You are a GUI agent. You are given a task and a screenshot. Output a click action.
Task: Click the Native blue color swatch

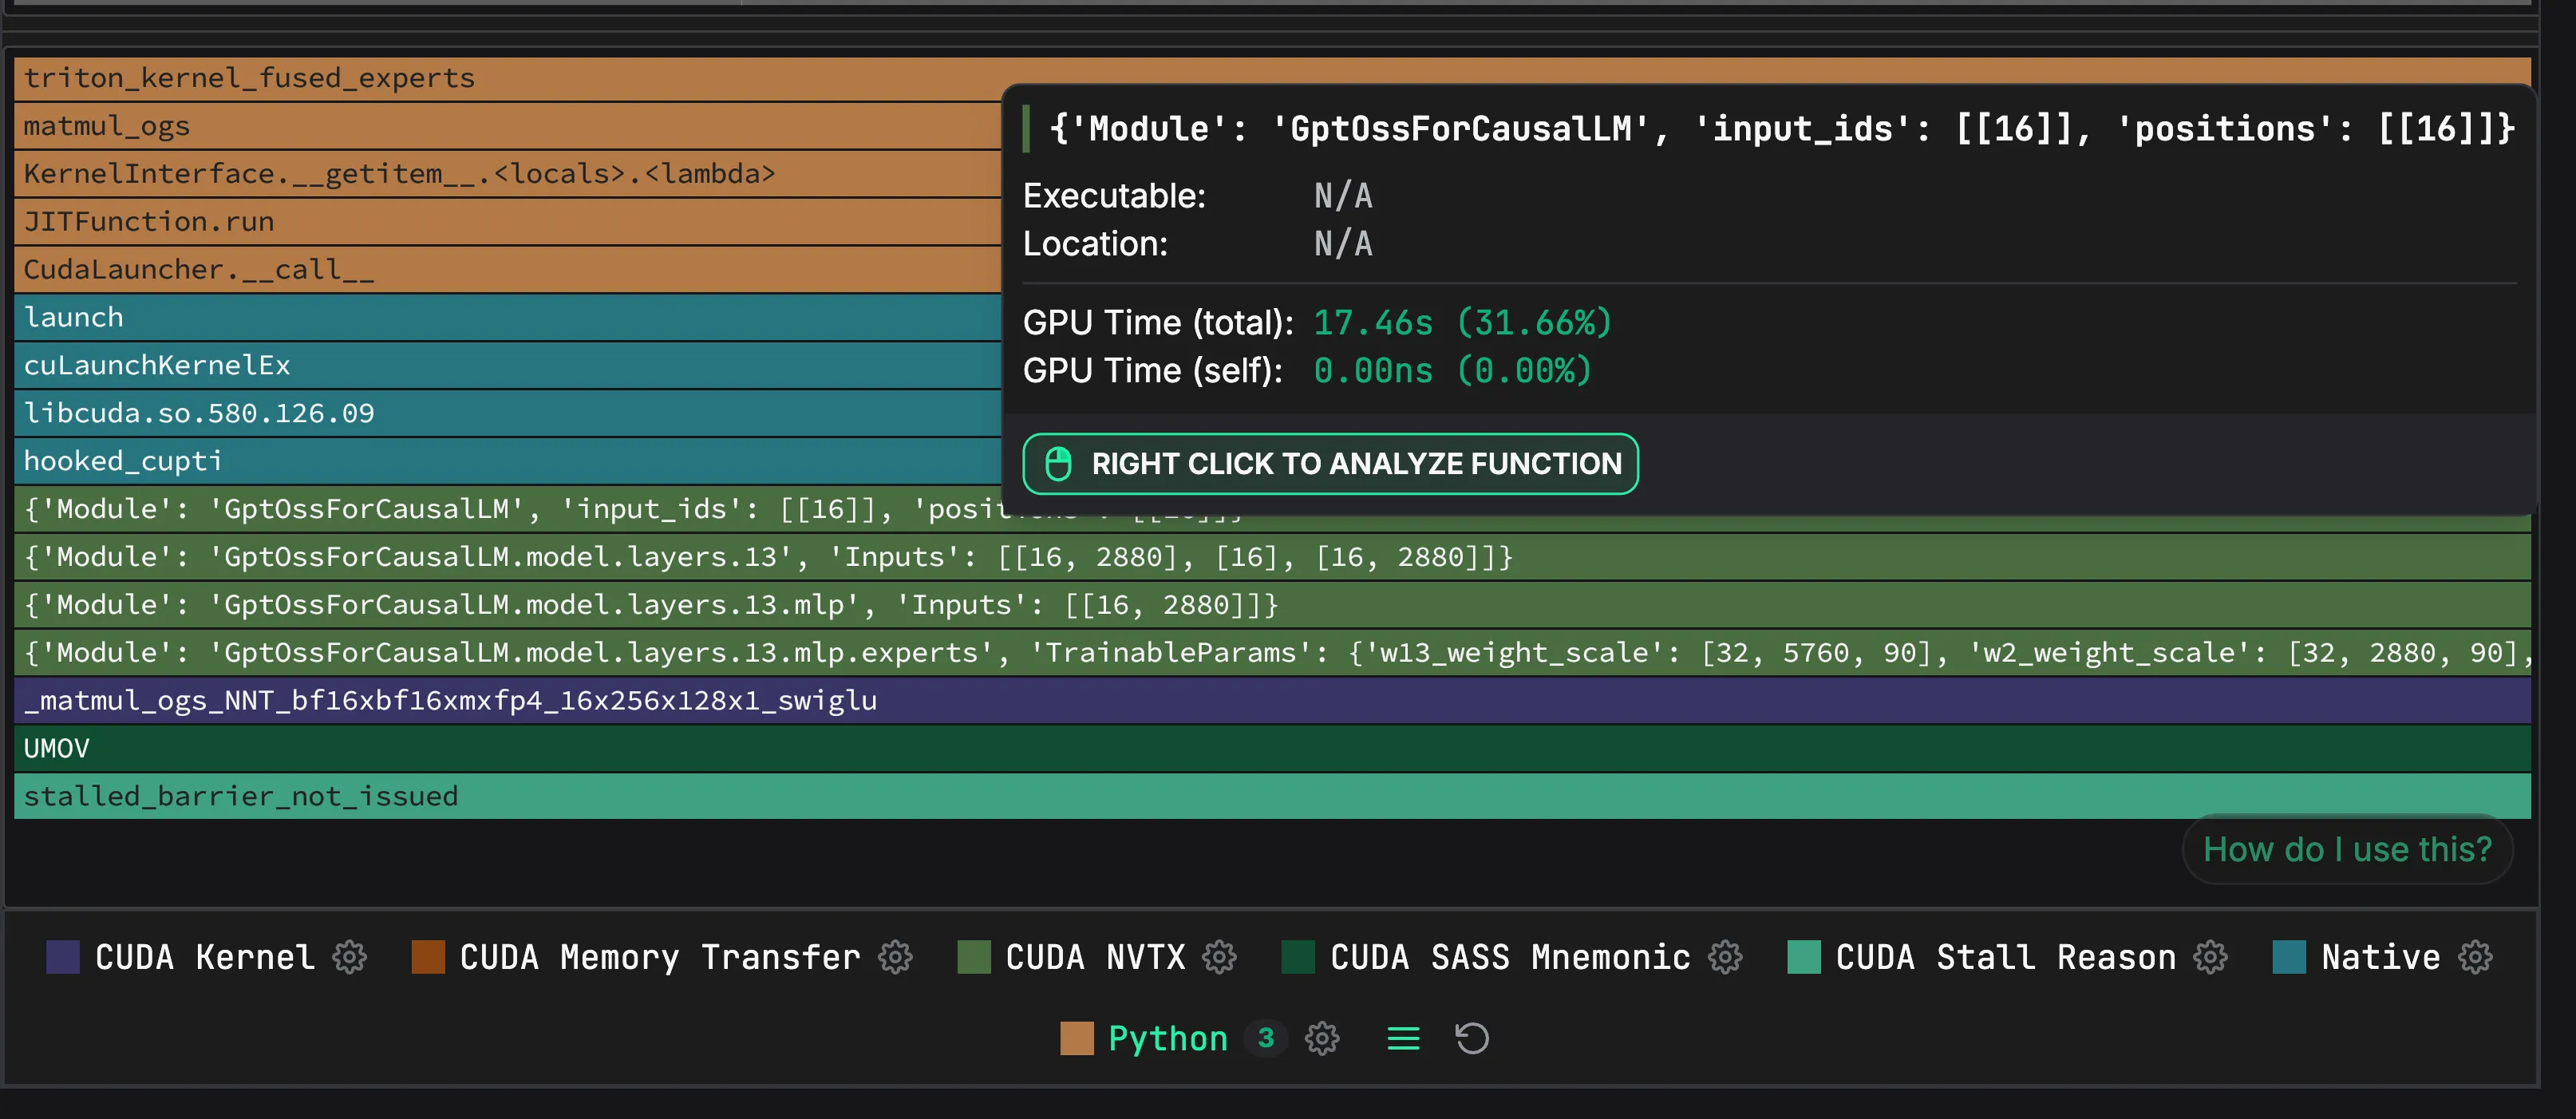(2289, 957)
